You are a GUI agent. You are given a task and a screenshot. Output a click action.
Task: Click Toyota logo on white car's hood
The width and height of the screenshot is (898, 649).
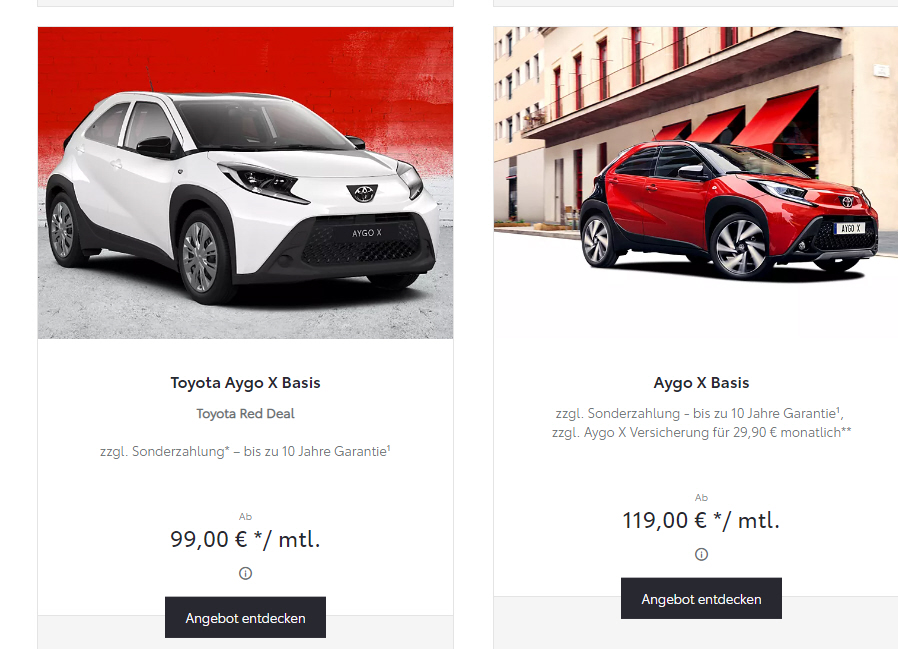click(362, 193)
